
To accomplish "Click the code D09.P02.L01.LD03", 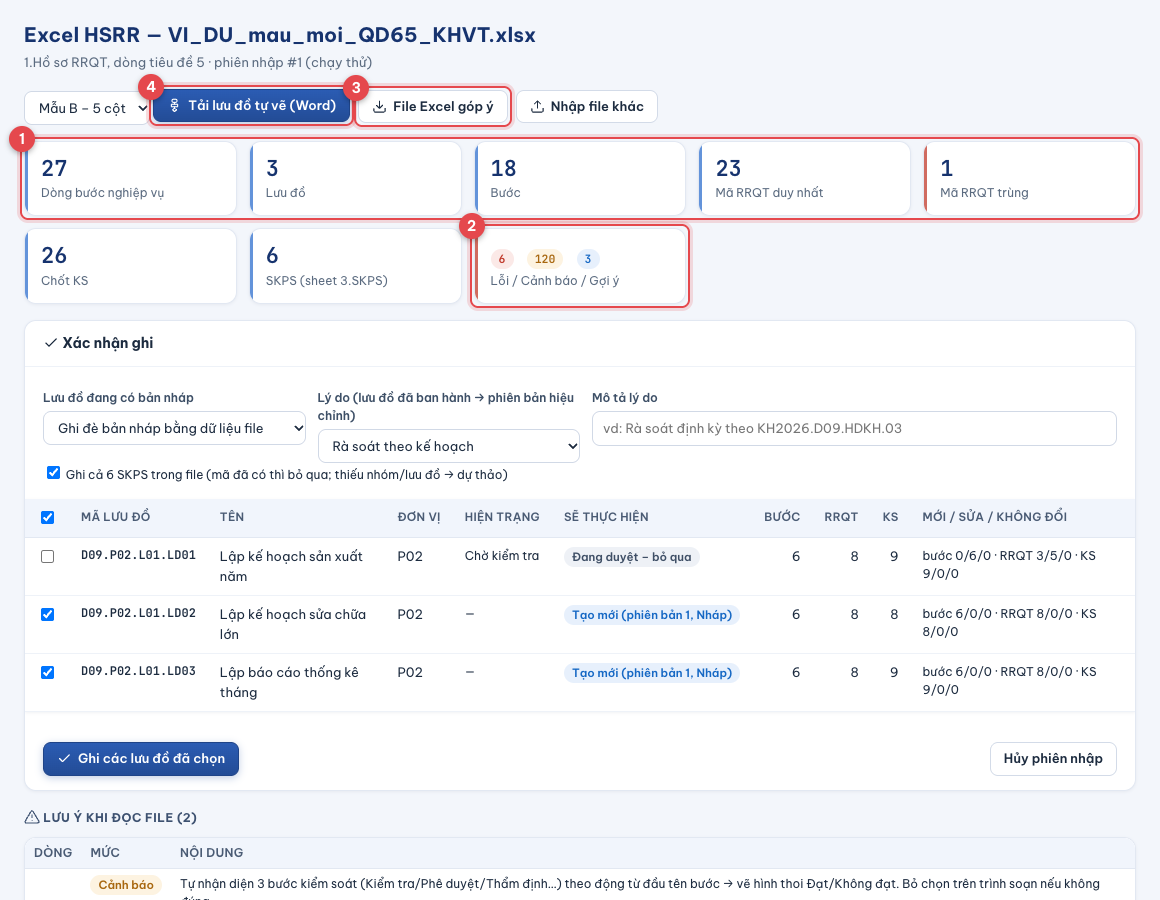I will coord(138,671).
